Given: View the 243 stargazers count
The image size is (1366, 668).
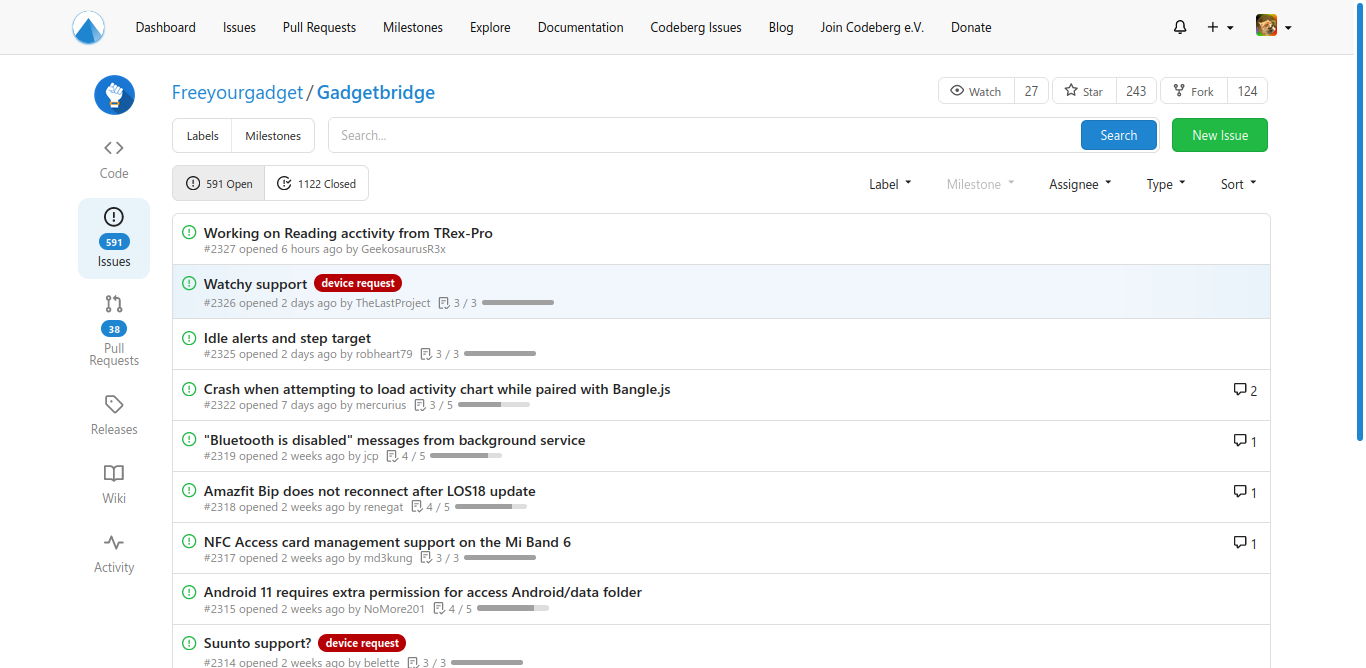Looking at the screenshot, I should point(1136,91).
